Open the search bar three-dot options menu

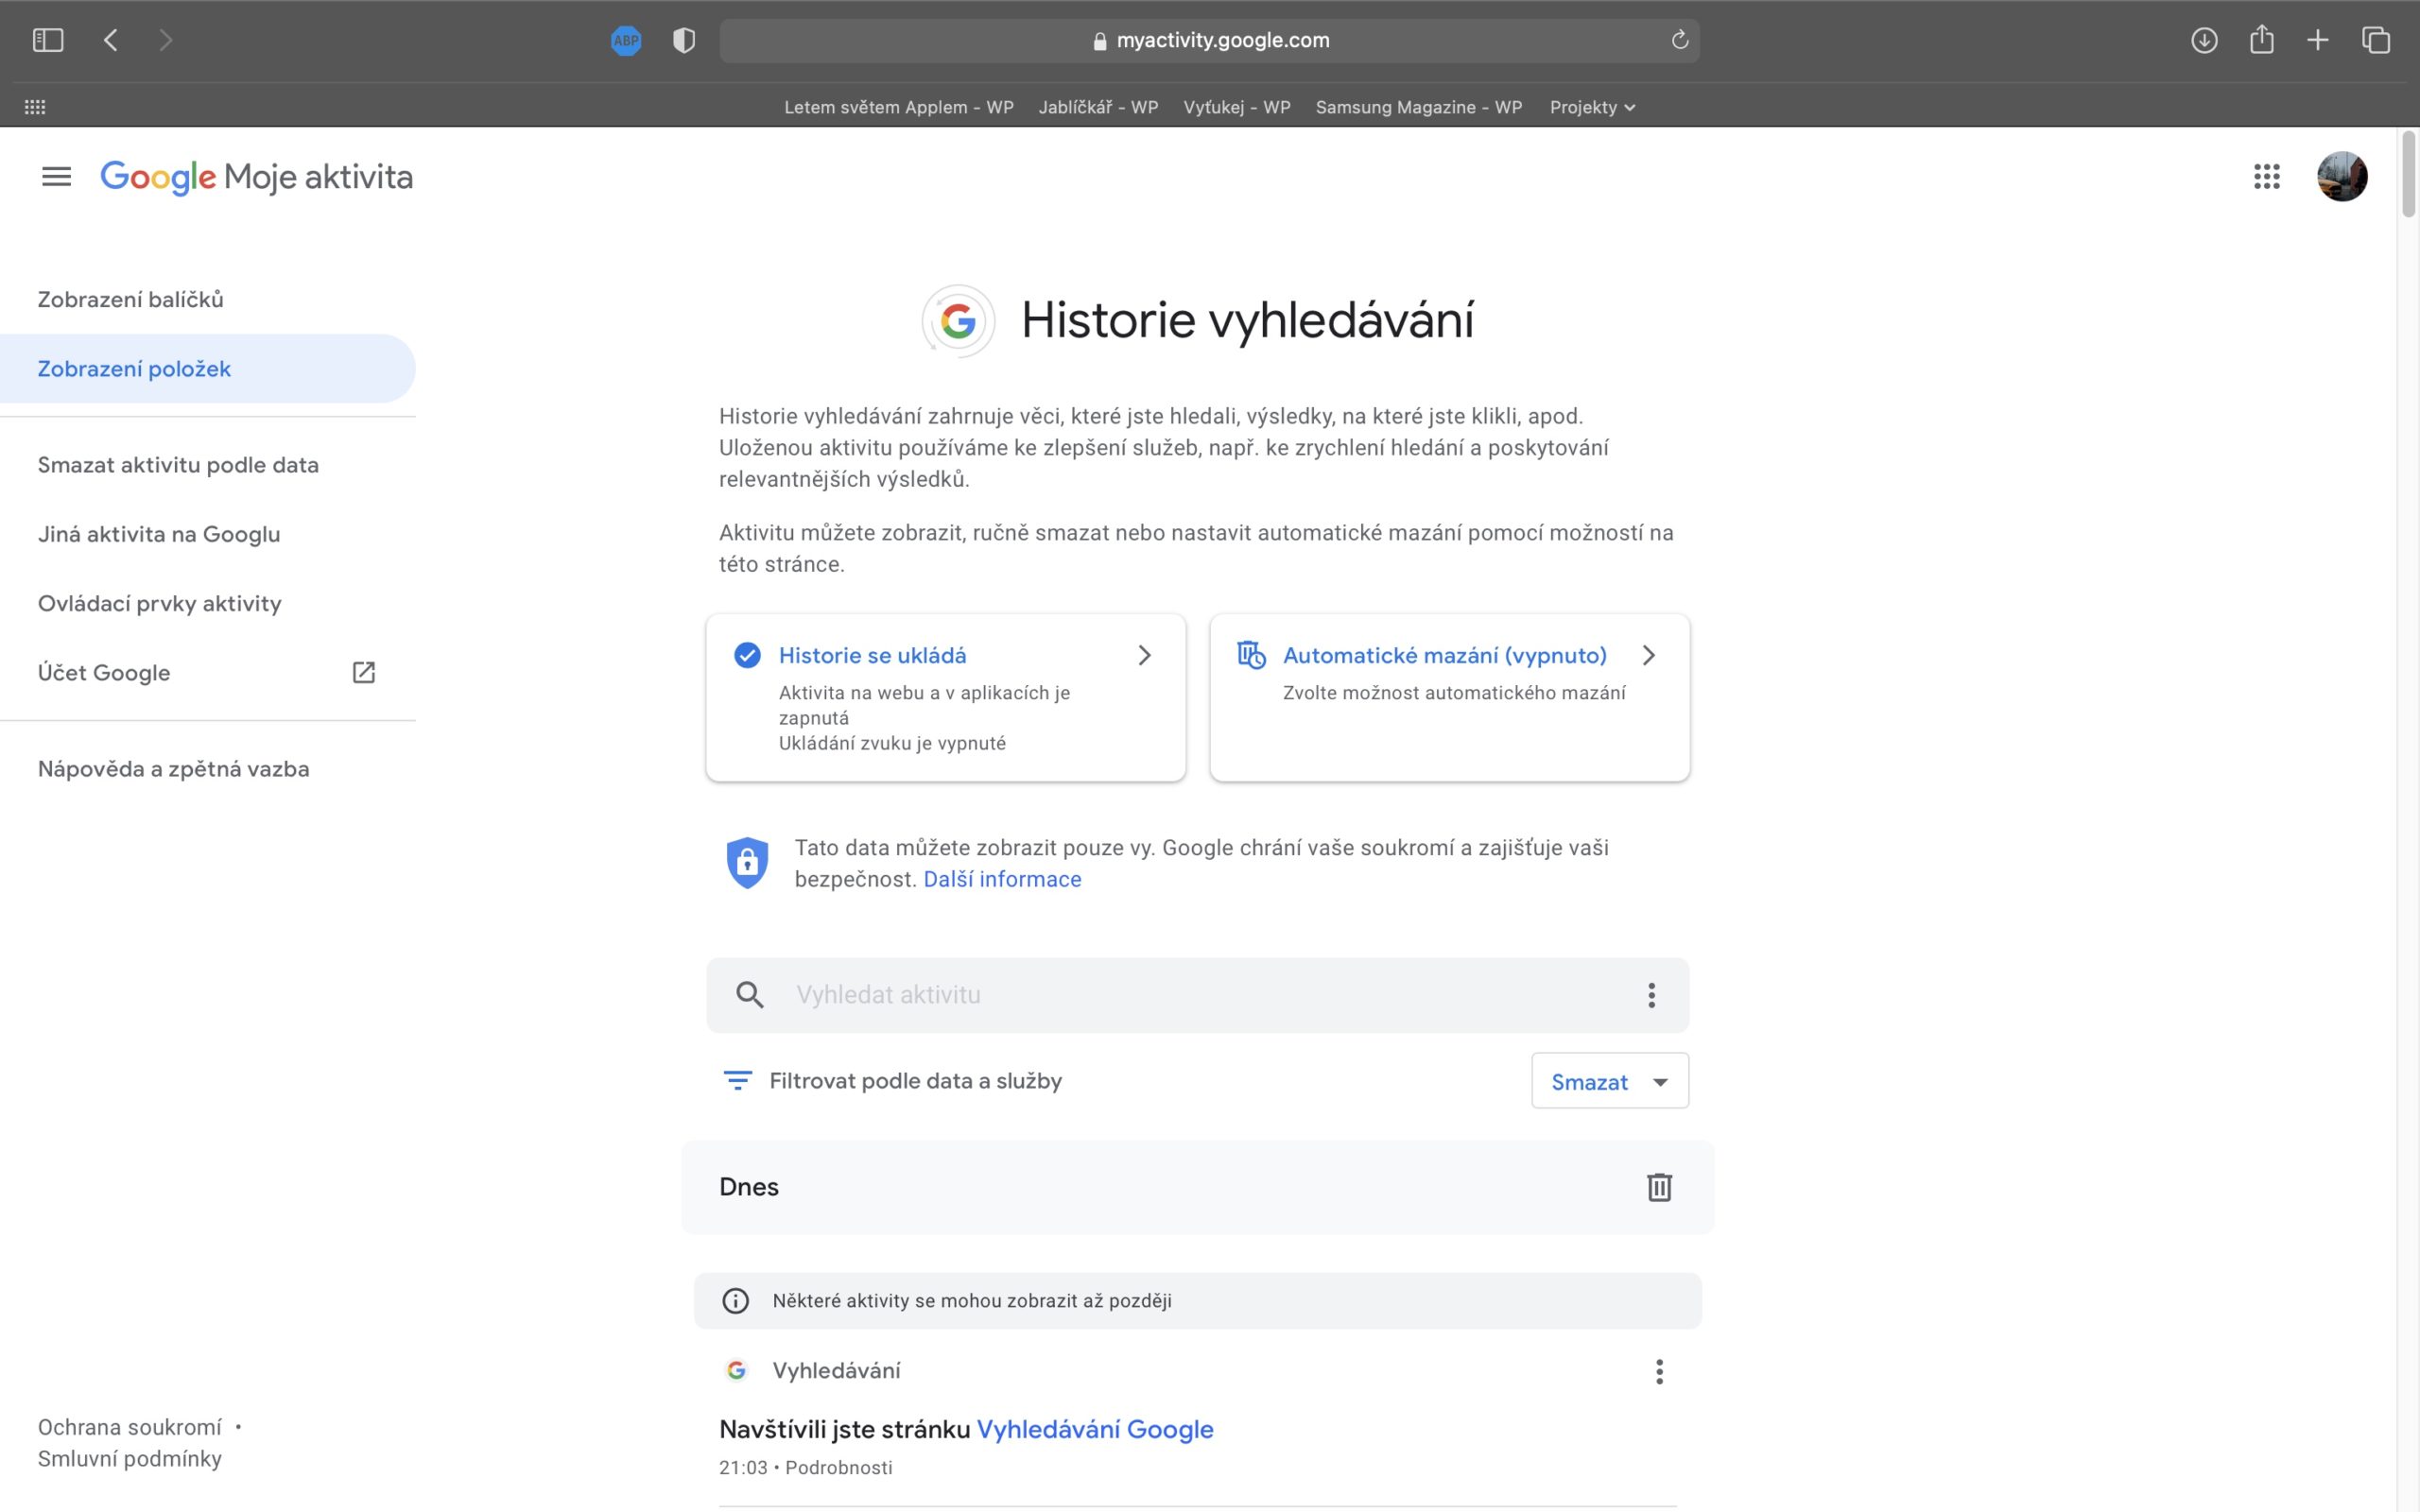point(1651,995)
